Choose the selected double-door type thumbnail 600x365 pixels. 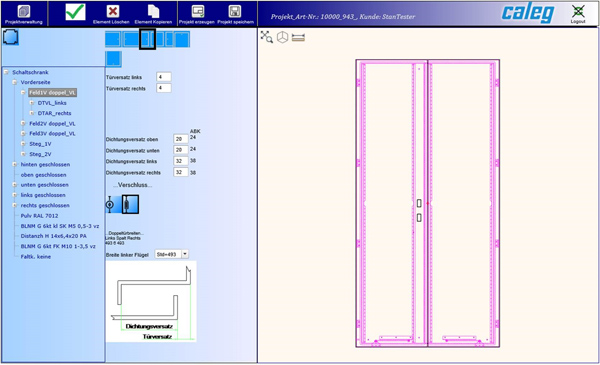pos(147,39)
